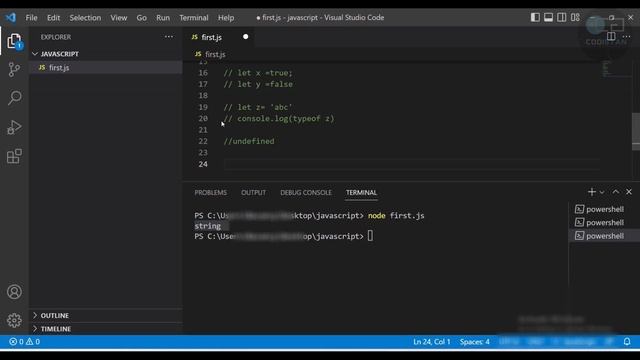Open the Go menu
Screen dimensions: 640x360
coord(142,18)
